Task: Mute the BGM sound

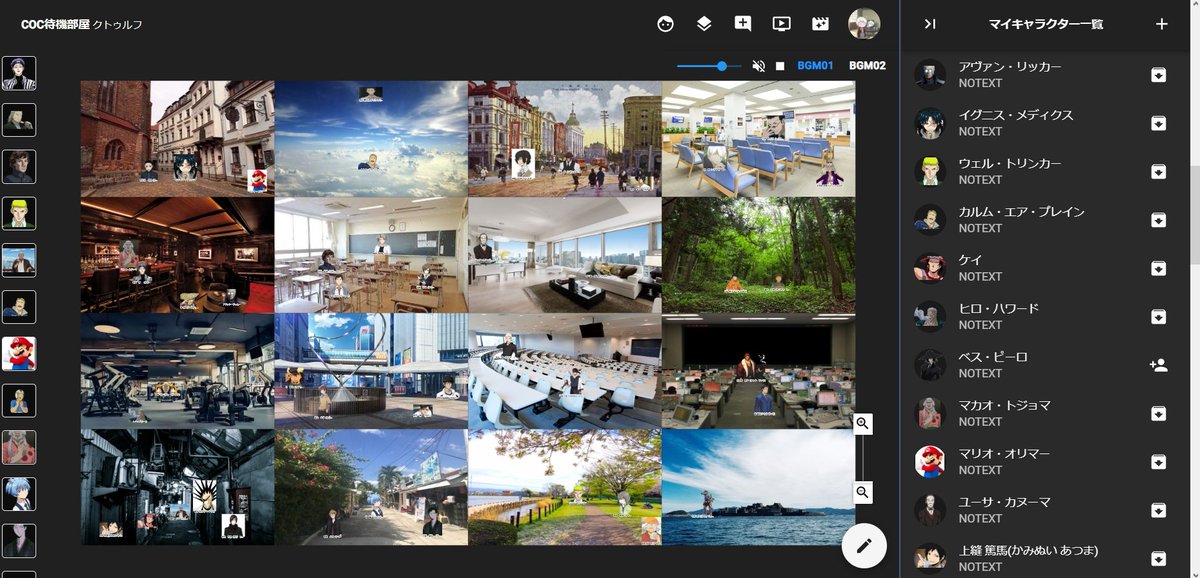Action: tap(759, 66)
